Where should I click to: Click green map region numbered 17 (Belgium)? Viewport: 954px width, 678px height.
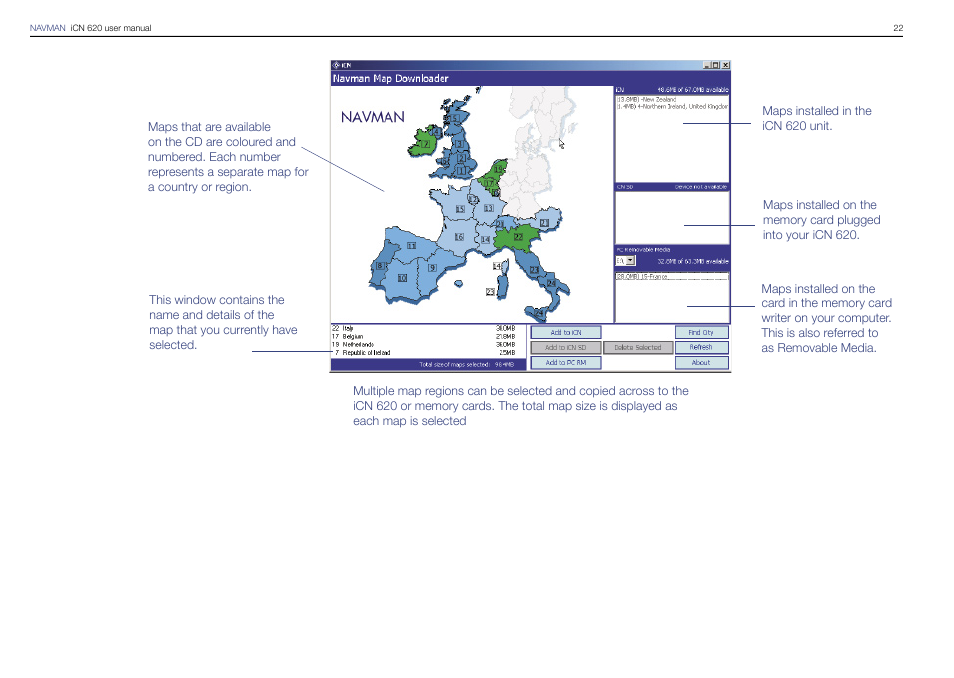pos(489,183)
